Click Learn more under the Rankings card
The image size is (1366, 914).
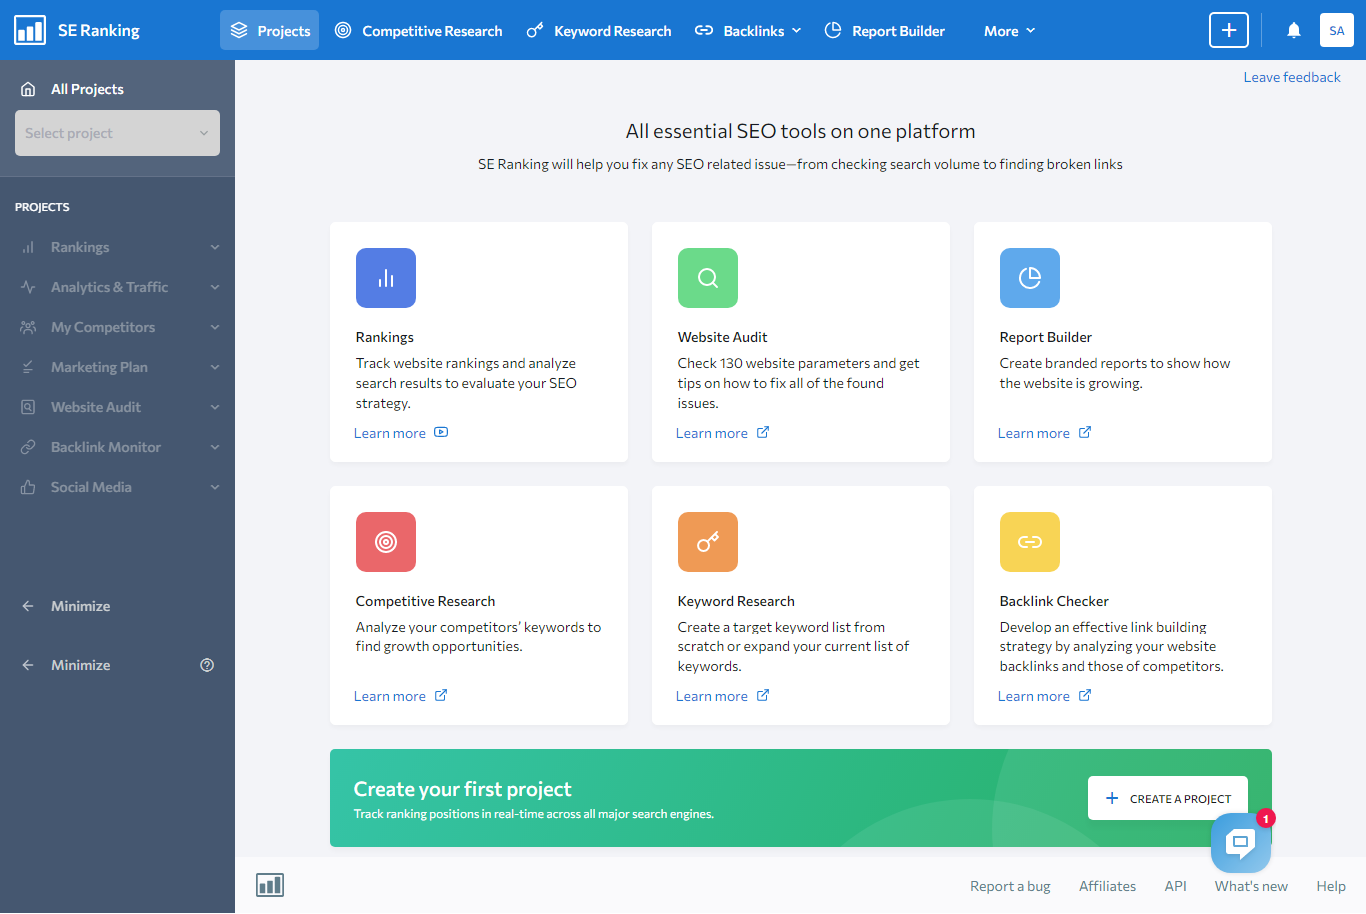coord(401,433)
